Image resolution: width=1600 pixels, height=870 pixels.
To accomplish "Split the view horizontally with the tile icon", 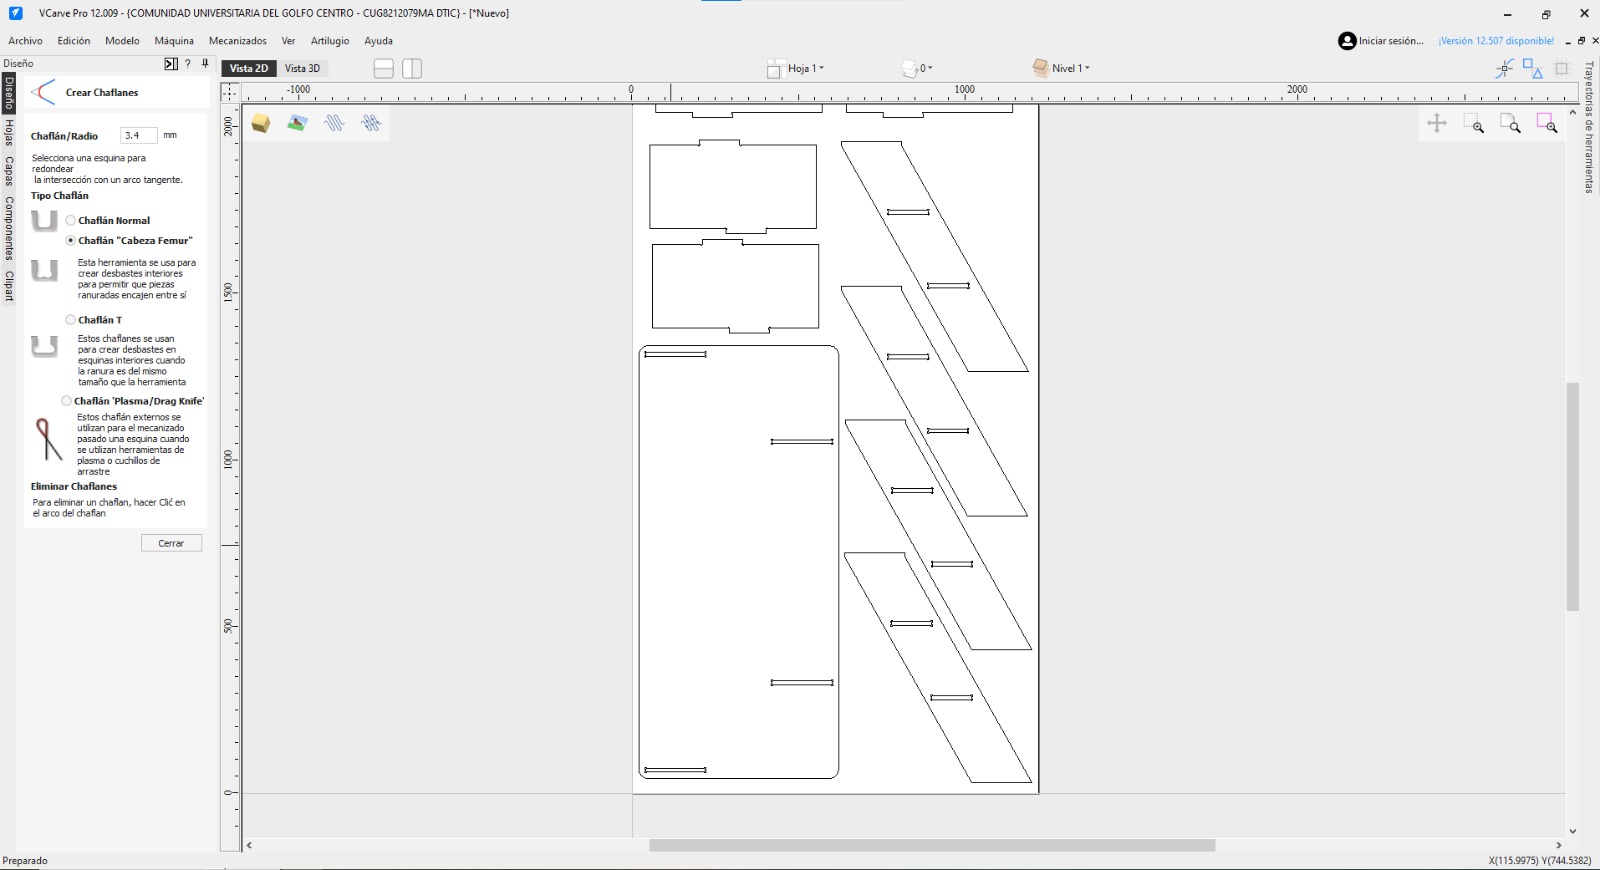I will tap(383, 68).
